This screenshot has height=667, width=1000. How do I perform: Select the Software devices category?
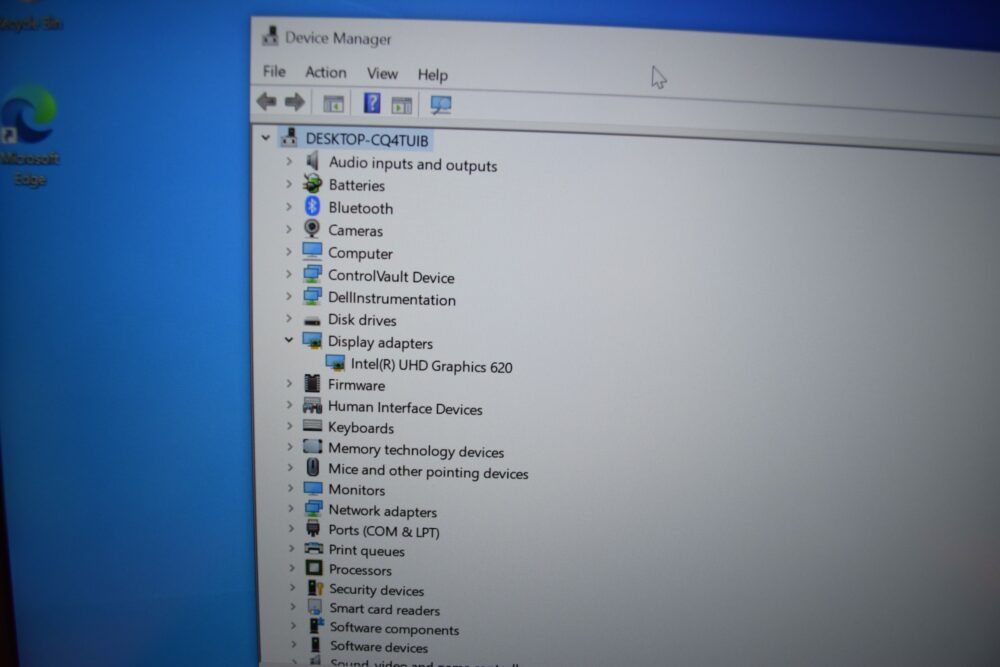pos(379,647)
